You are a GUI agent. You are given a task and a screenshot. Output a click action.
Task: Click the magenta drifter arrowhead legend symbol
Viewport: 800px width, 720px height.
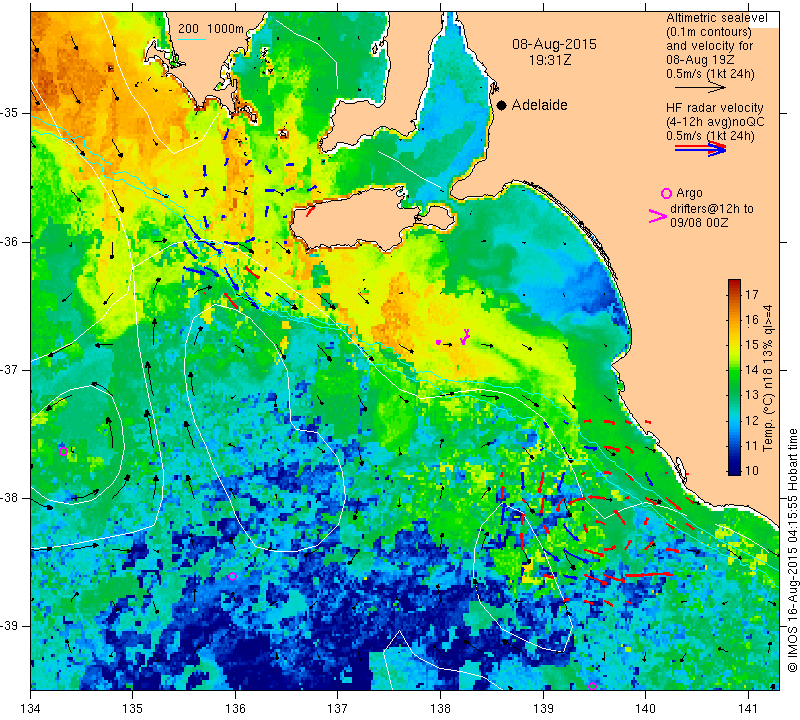(658, 216)
